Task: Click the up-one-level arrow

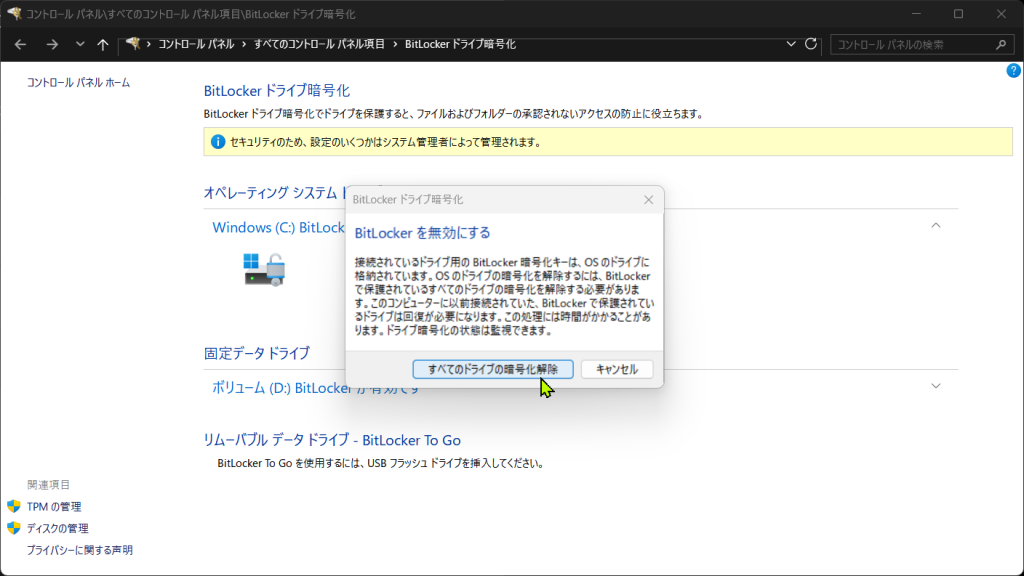Action: click(103, 45)
